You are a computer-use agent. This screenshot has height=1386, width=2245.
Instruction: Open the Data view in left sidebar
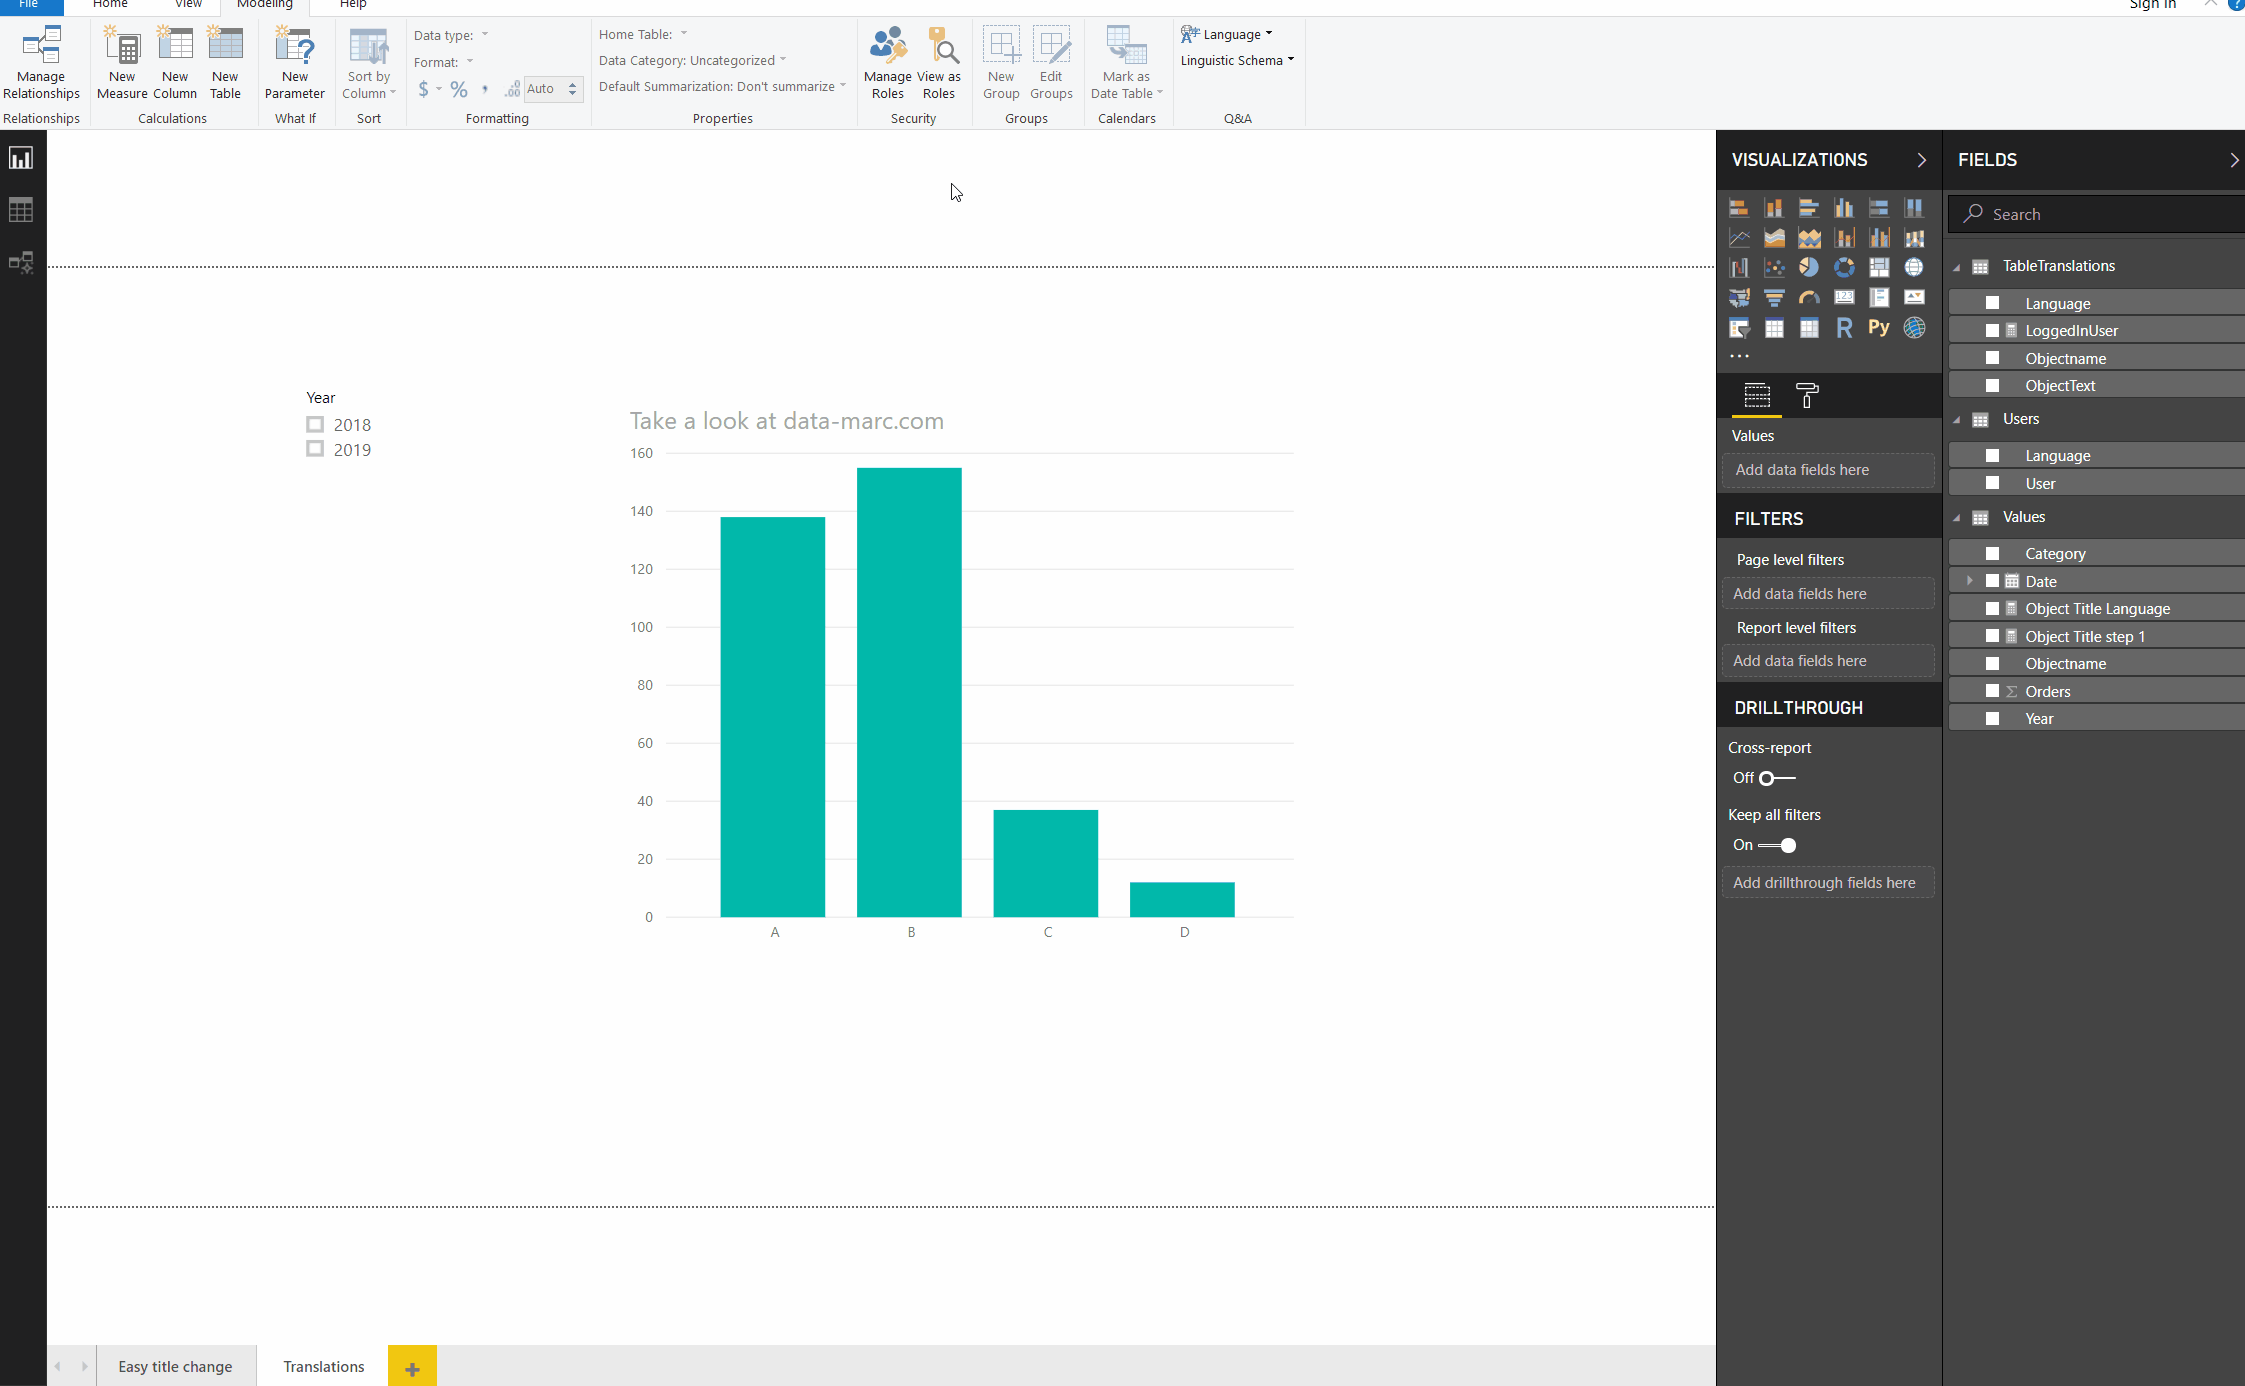(20, 209)
